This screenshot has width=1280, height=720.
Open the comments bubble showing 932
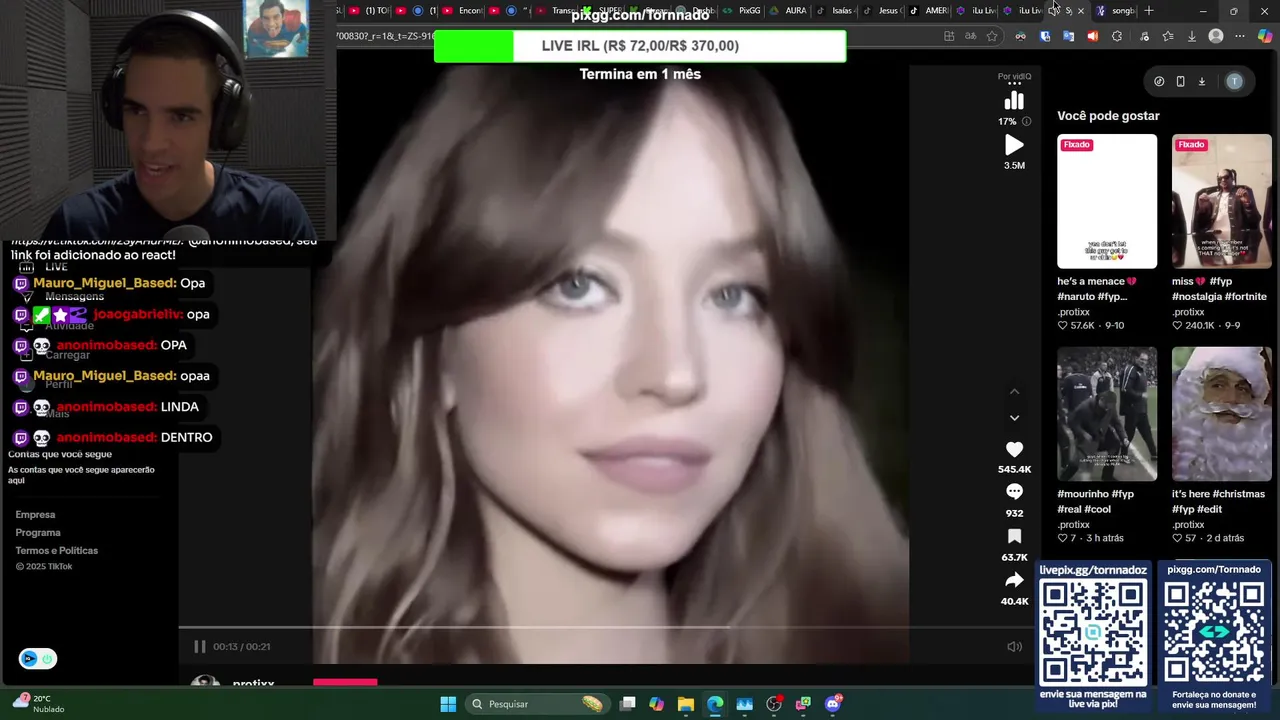pyautogui.click(x=1014, y=492)
